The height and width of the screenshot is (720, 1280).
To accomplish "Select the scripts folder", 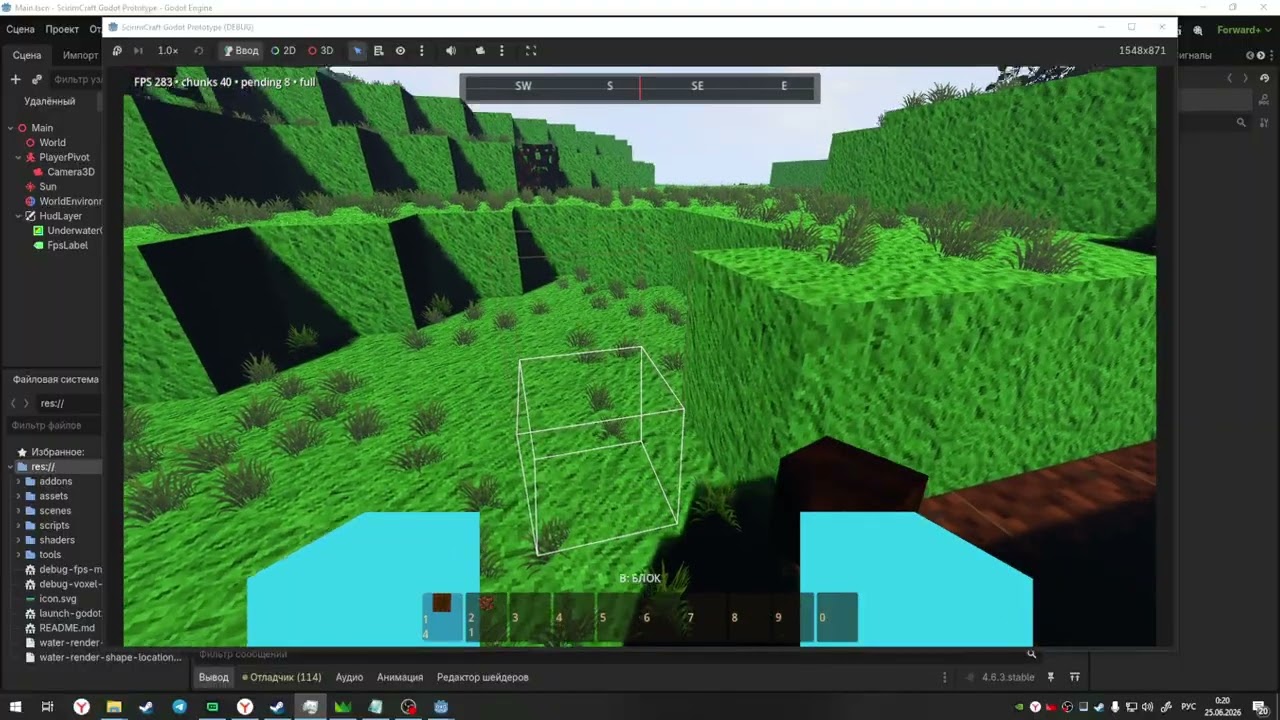I will click(54, 525).
